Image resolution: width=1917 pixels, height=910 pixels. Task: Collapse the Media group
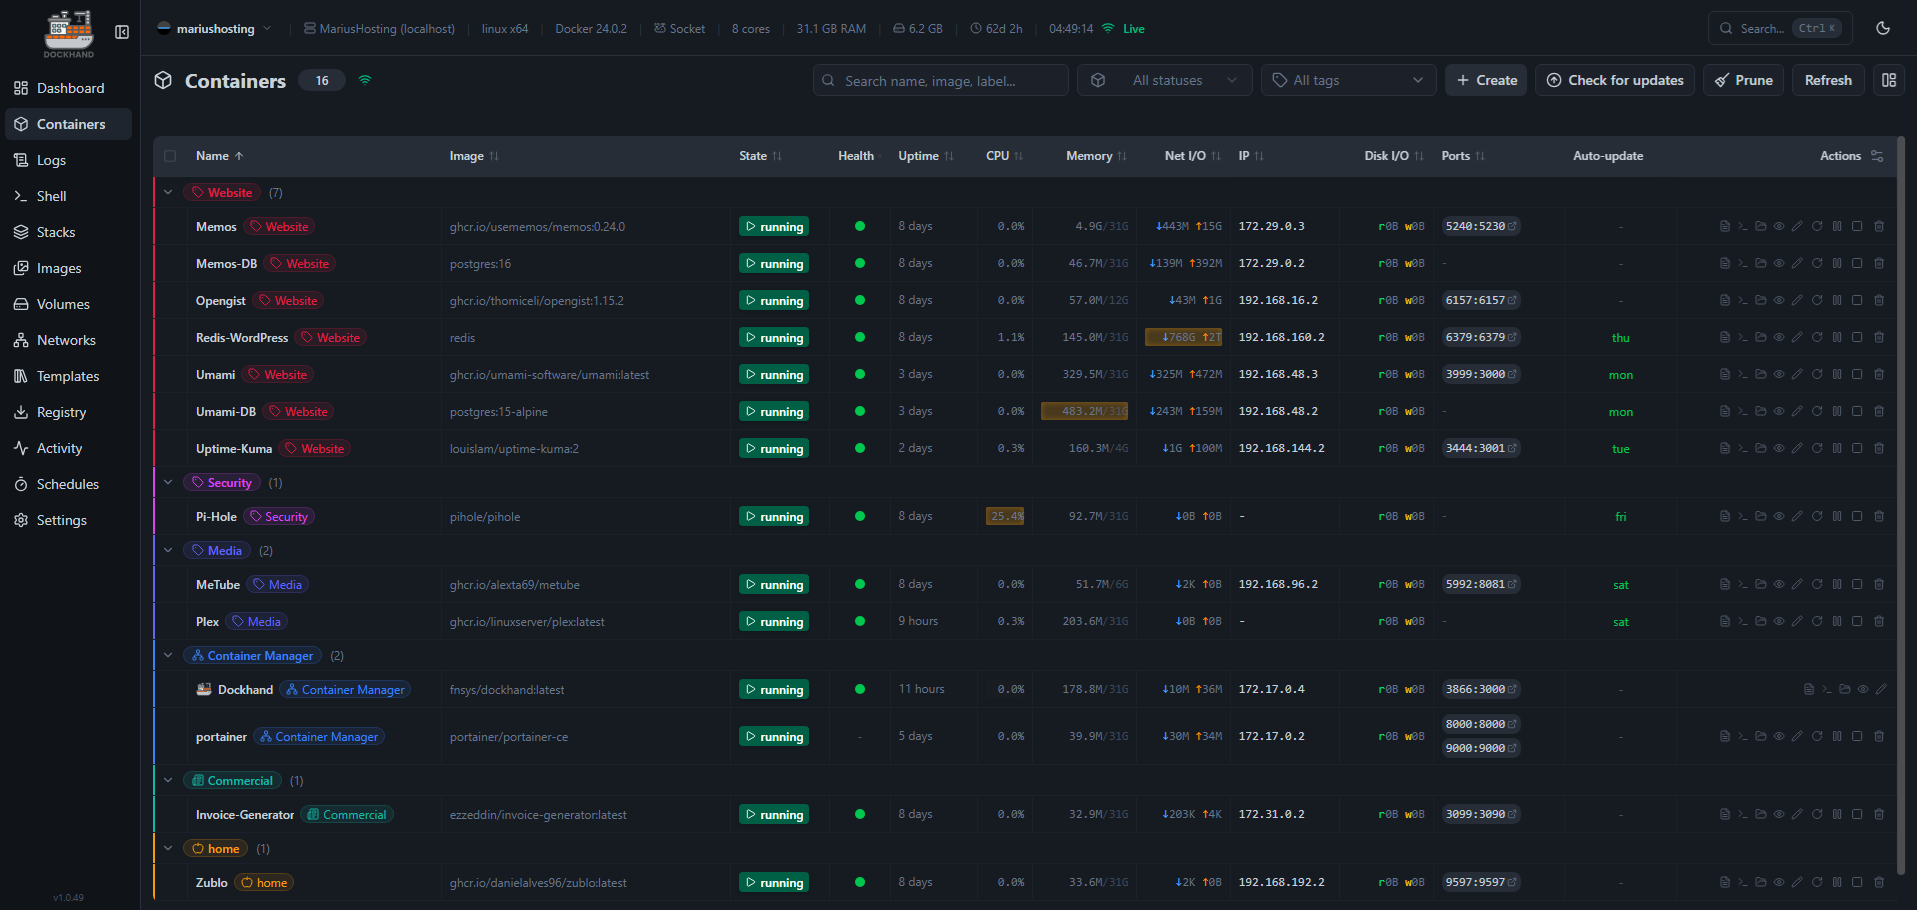(x=168, y=551)
